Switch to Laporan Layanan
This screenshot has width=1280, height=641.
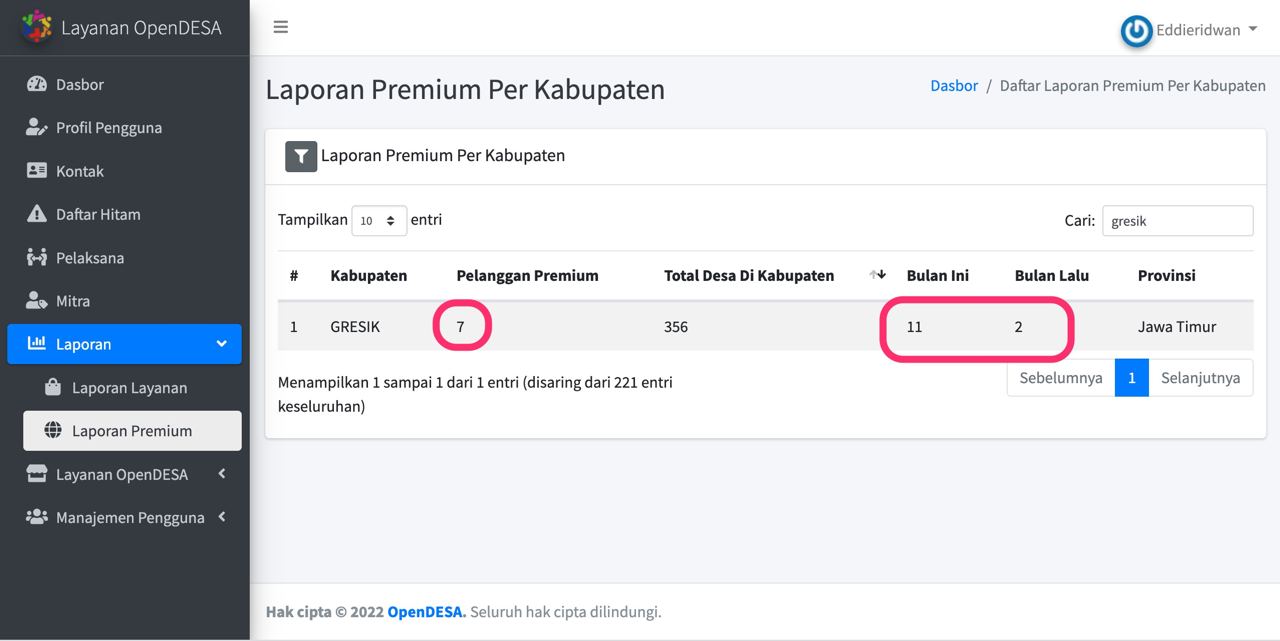(x=131, y=387)
